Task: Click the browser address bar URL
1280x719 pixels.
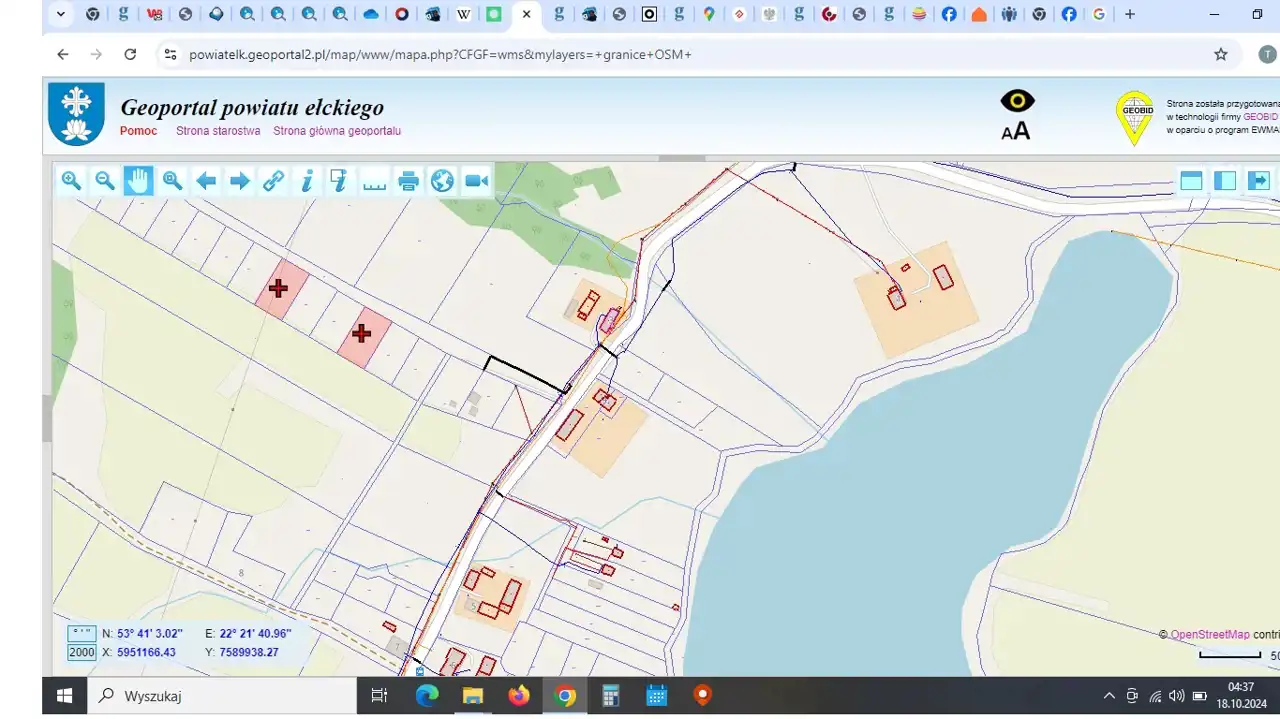Action: pos(440,54)
